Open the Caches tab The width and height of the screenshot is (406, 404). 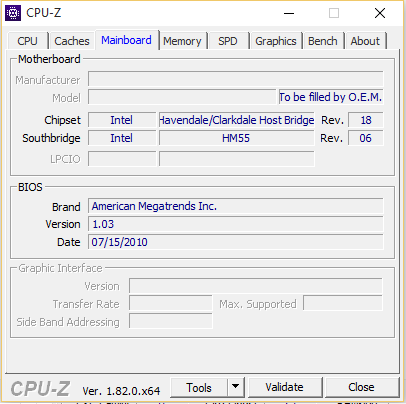(x=72, y=41)
